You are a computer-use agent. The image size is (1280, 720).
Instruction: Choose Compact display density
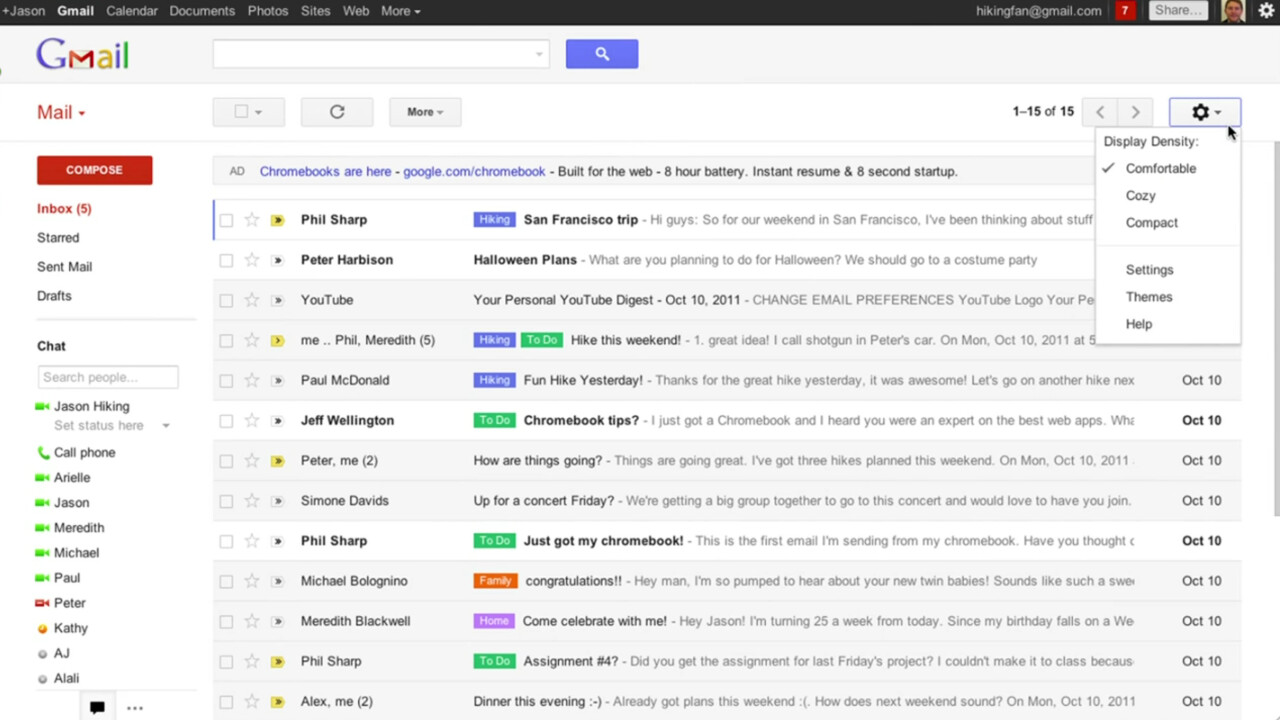pos(1151,223)
